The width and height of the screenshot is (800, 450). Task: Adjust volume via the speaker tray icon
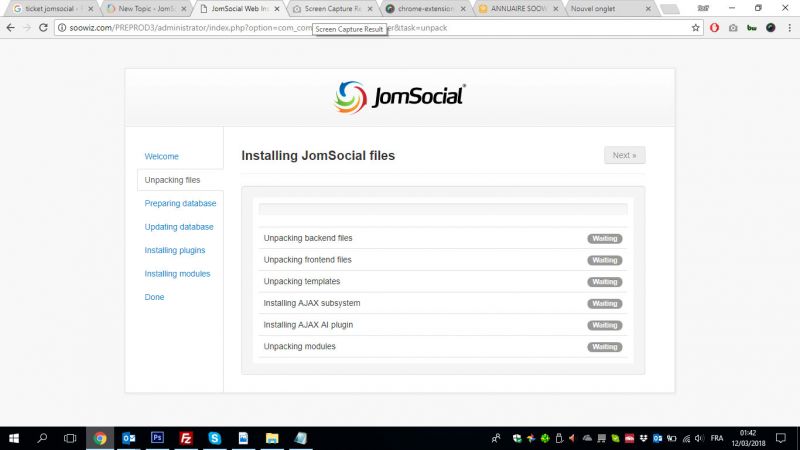699,438
